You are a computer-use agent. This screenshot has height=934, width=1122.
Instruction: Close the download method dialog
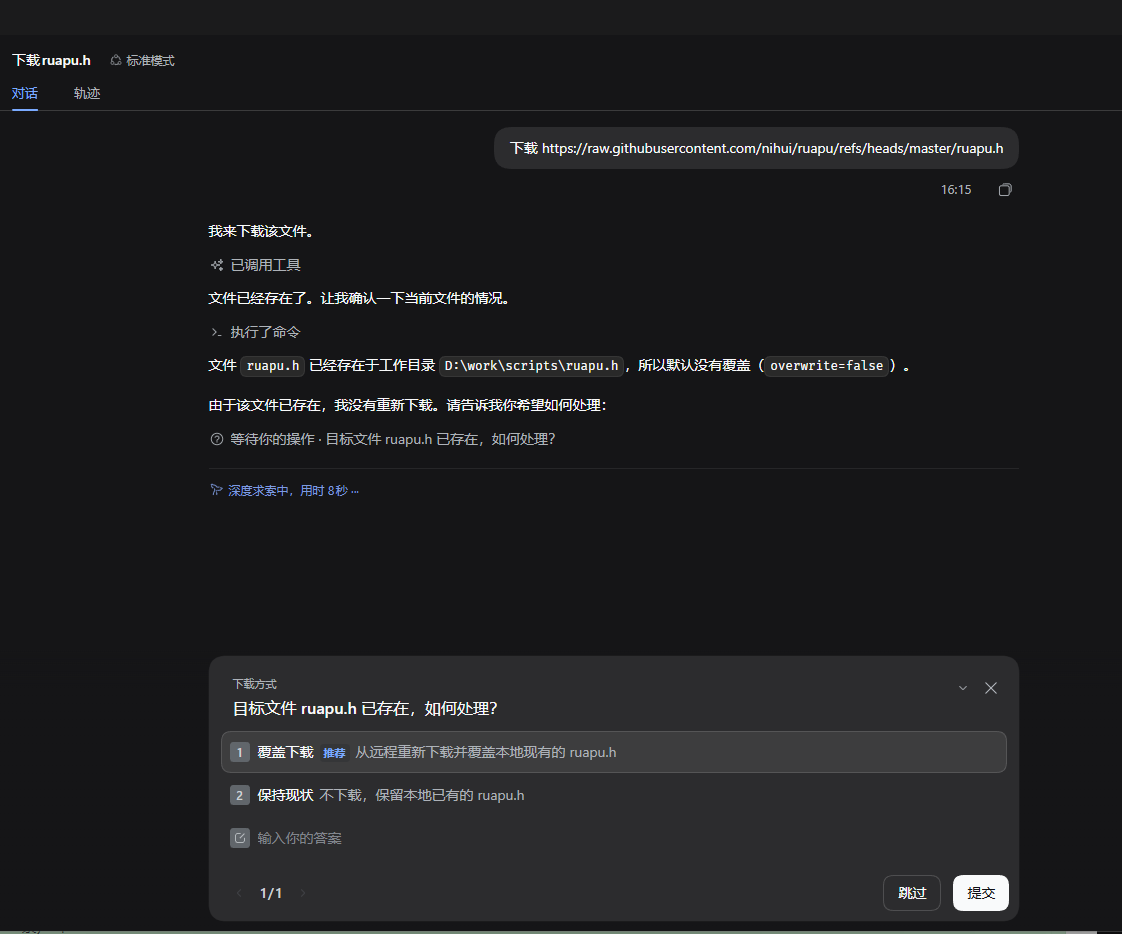tap(990, 688)
